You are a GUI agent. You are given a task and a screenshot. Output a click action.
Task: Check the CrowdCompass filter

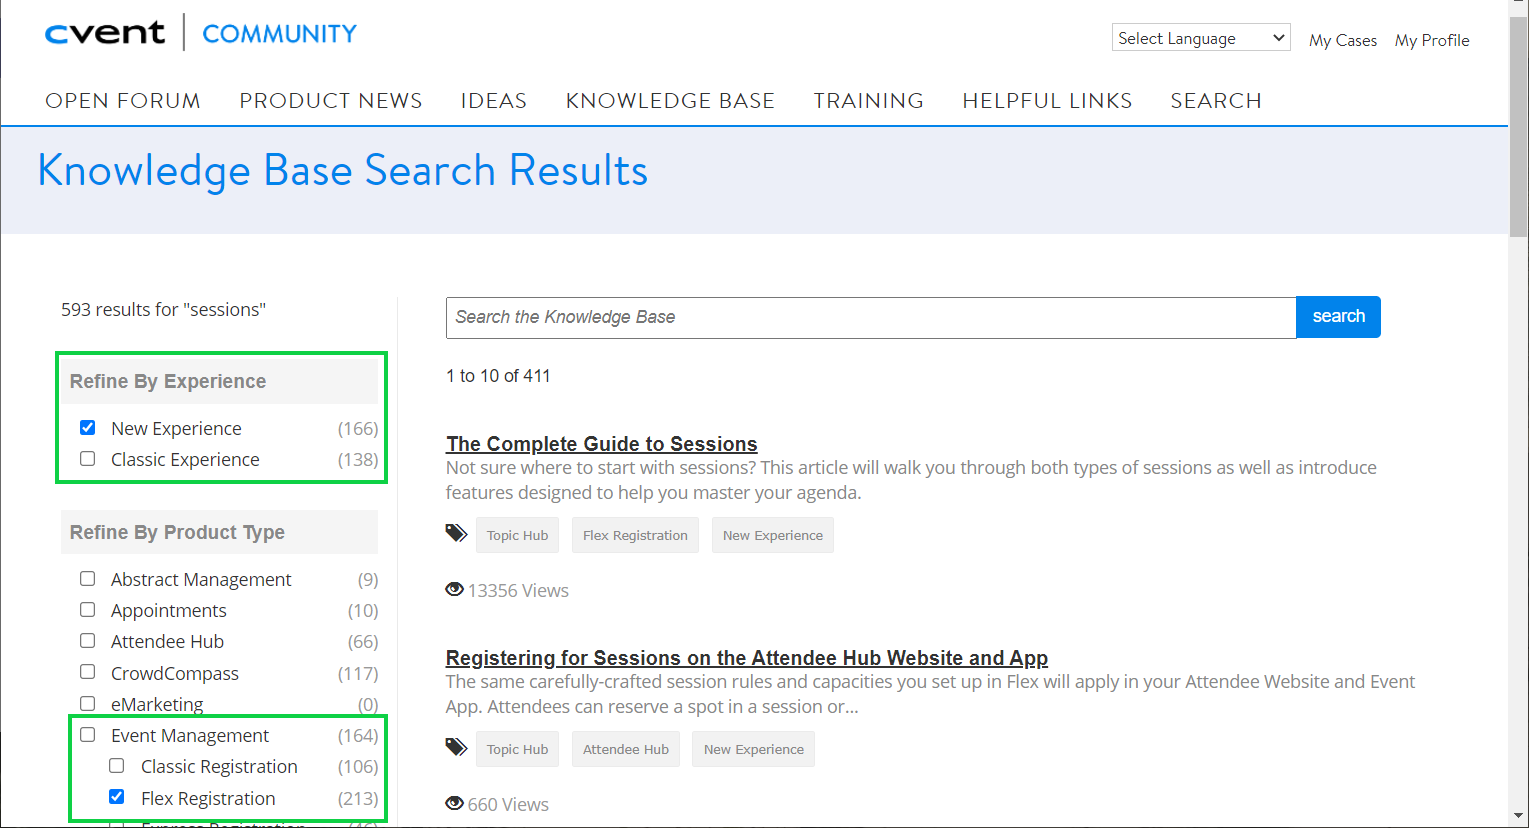coord(88,672)
